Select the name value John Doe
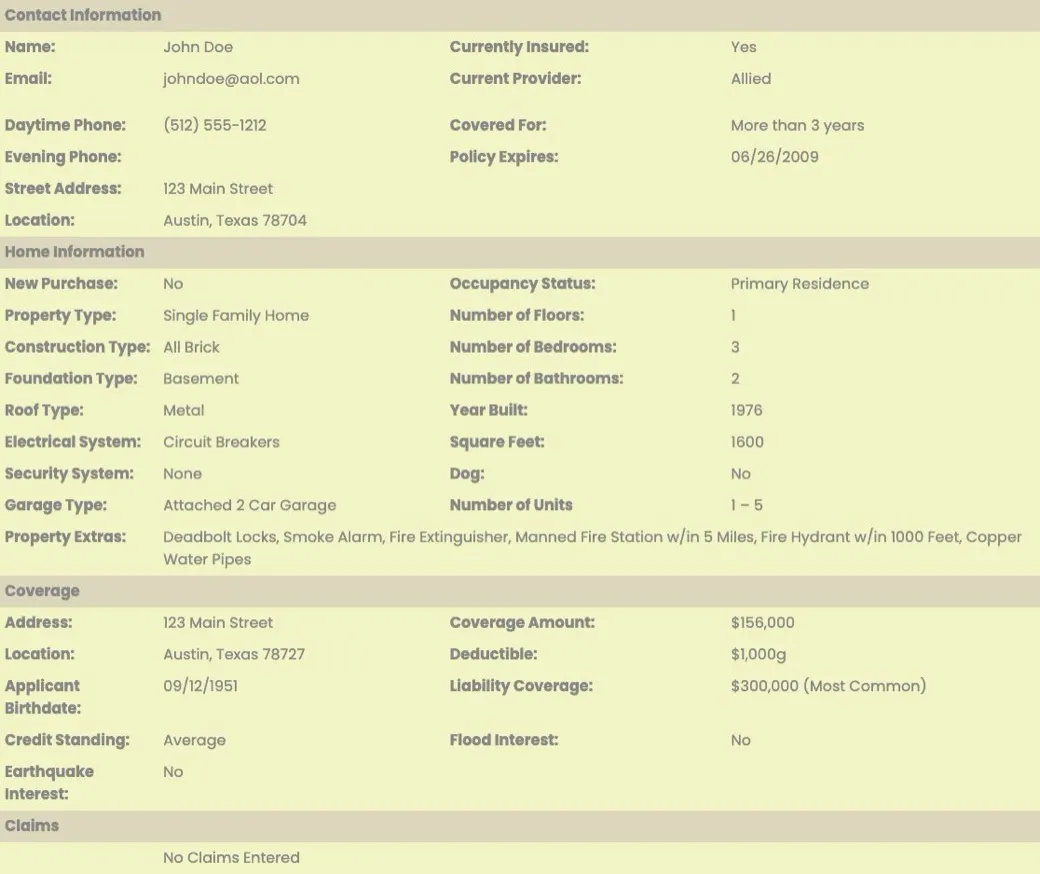1040x874 pixels. click(198, 47)
